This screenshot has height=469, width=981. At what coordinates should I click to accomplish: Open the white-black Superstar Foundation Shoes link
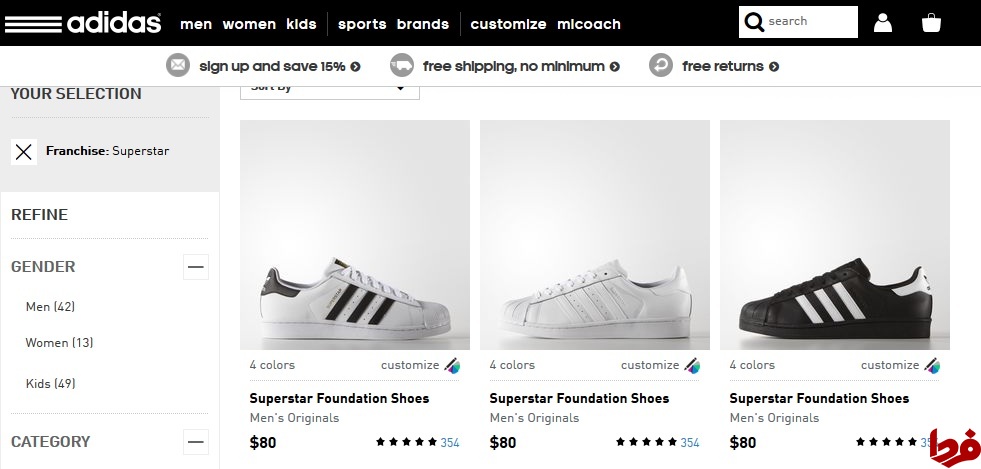(339, 398)
